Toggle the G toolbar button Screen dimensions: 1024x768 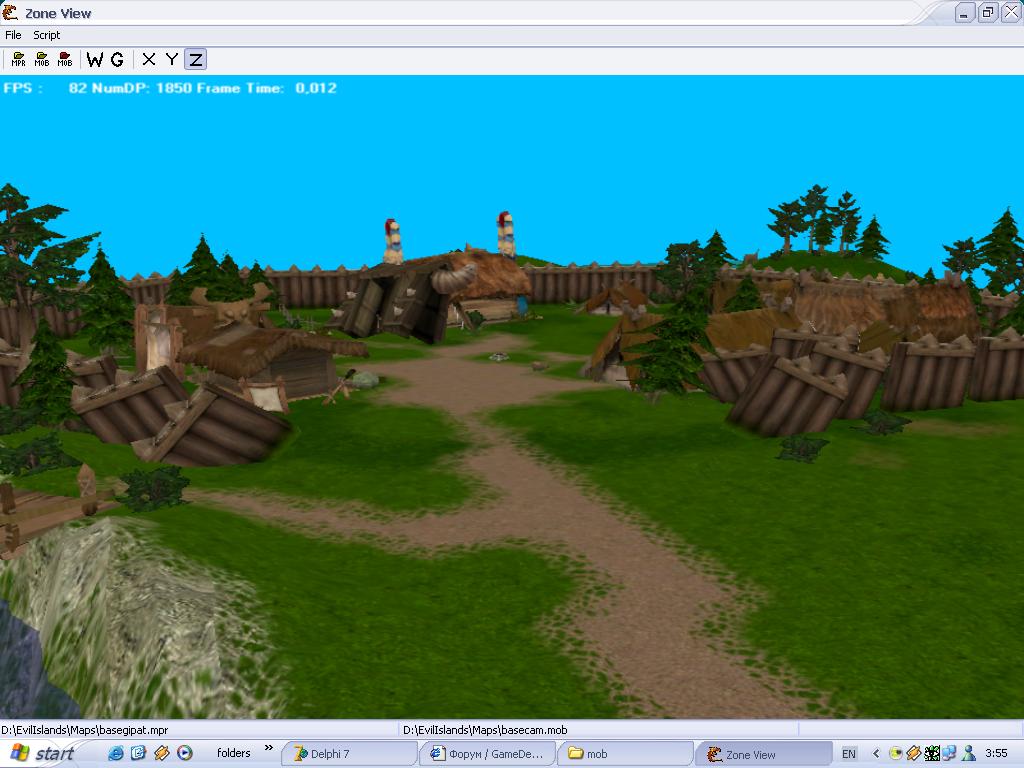(x=117, y=60)
